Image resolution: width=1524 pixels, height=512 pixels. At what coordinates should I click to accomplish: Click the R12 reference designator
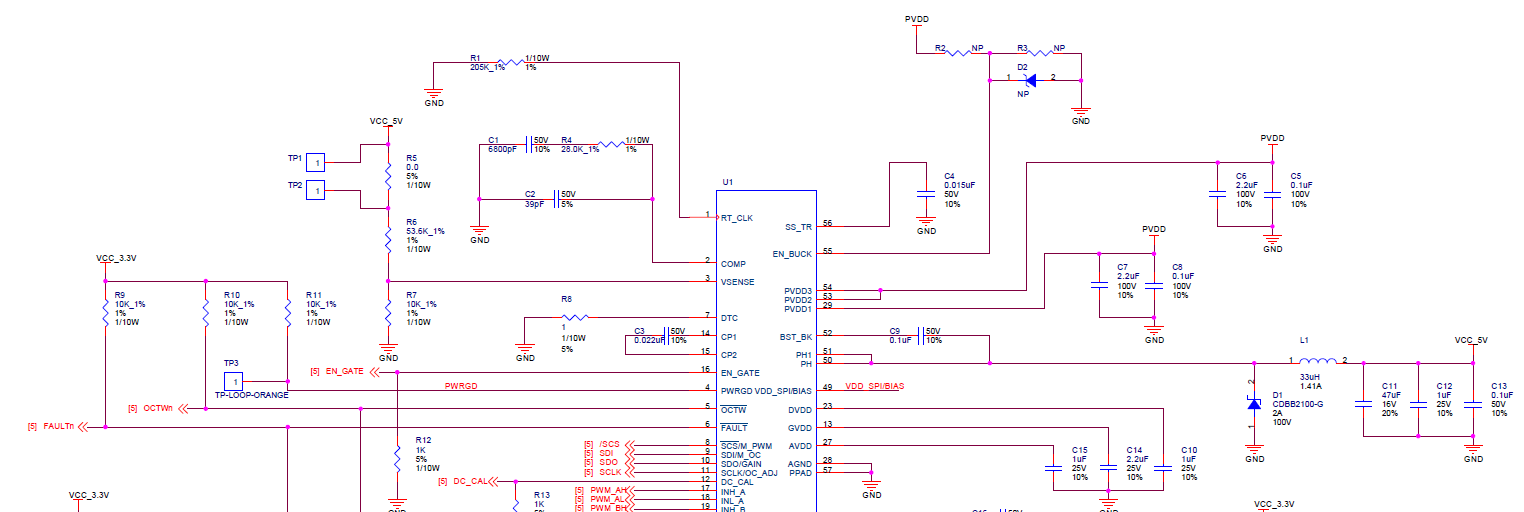click(x=423, y=440)
